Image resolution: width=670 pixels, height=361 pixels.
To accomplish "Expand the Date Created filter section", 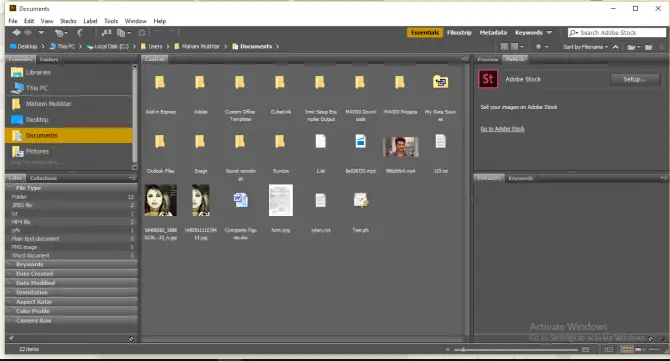I will [71, 273].
